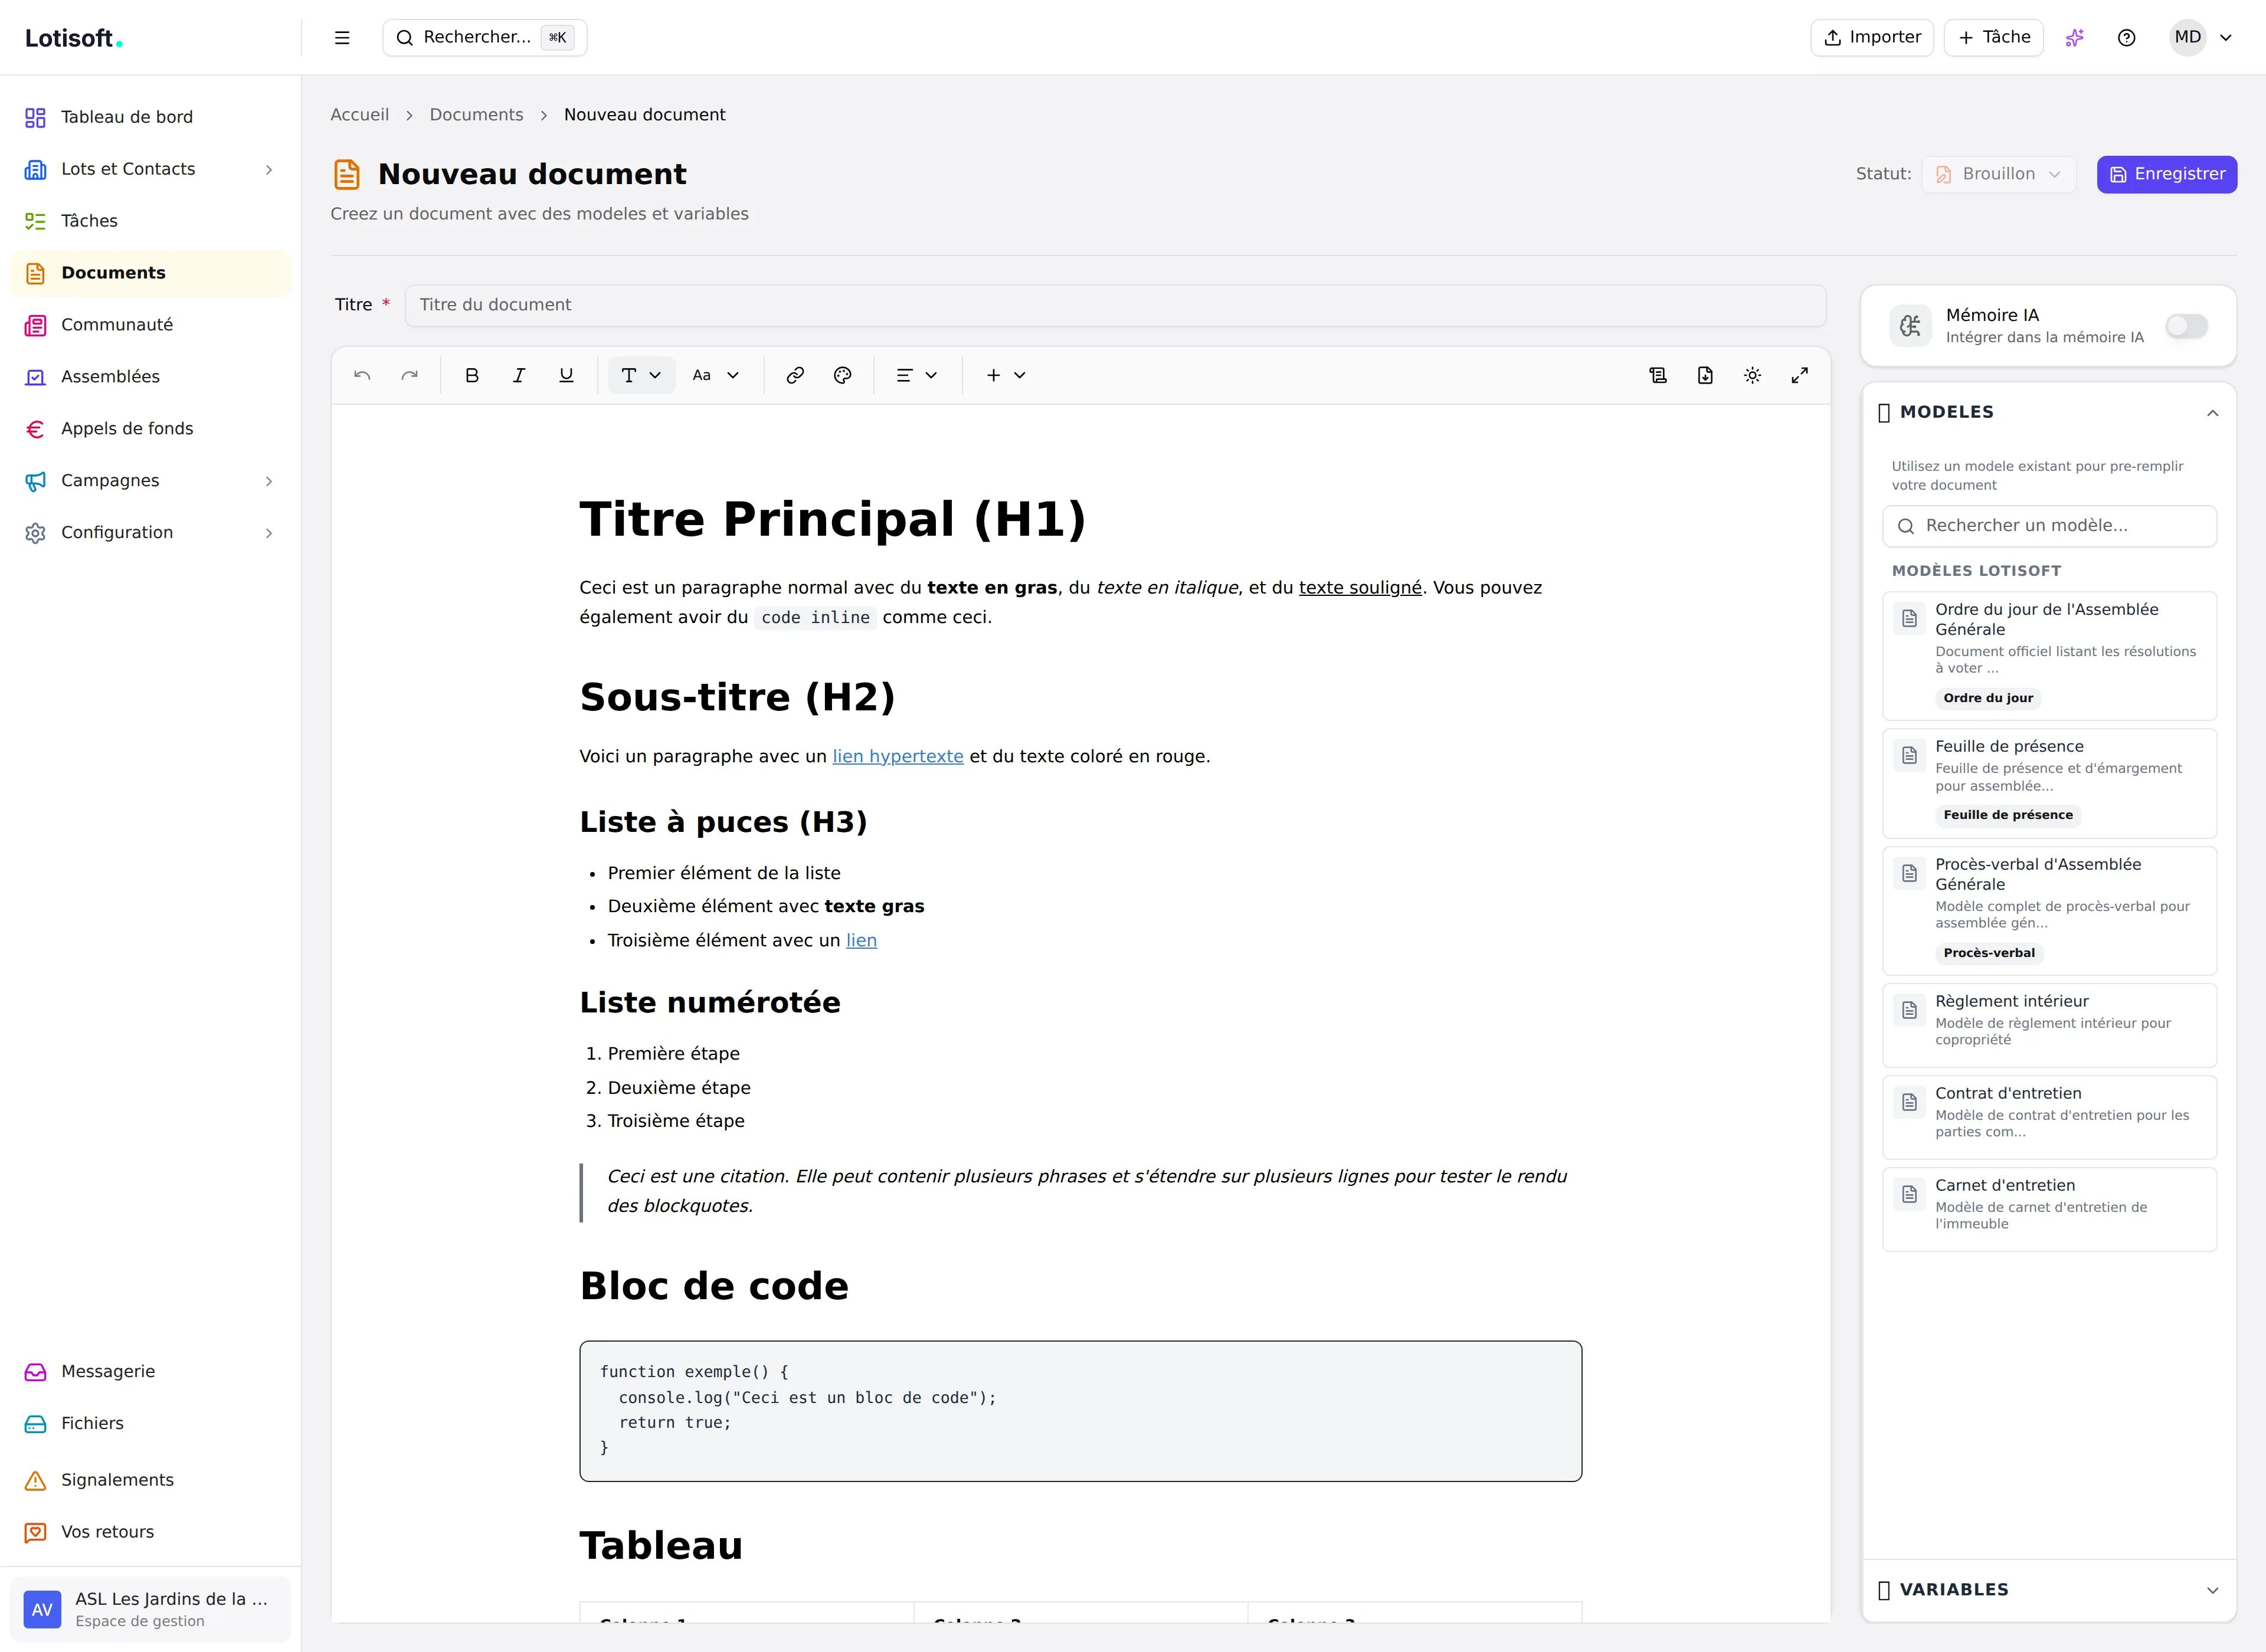Click the Undo arrow in editor toolbar
This screenshot has width=2266, height=1652.
362,375
